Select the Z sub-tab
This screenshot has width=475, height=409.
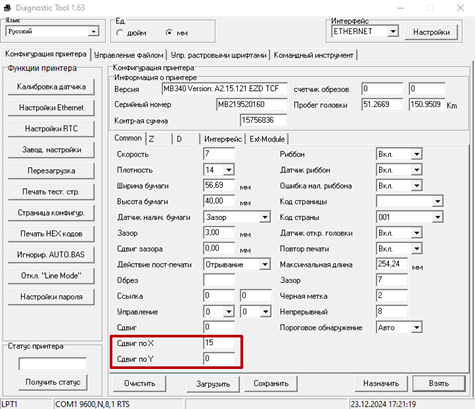click(x=159, y=139)
